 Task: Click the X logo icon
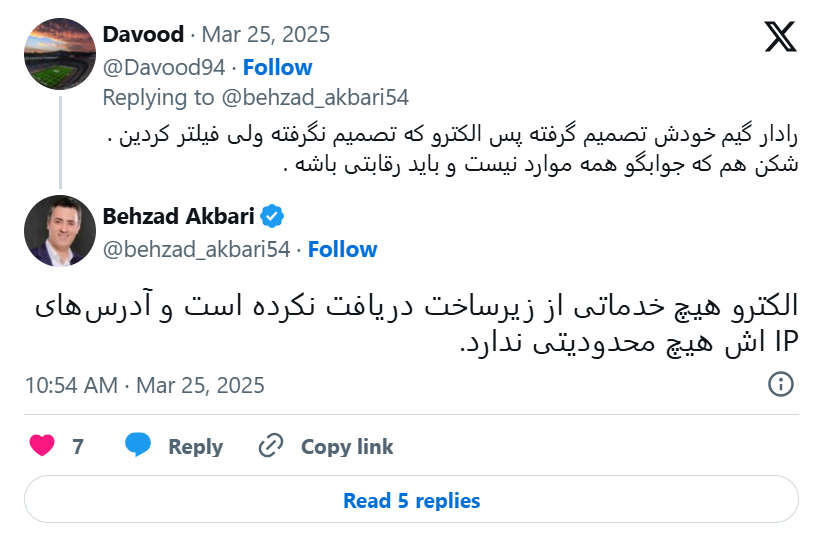point(780,38)
